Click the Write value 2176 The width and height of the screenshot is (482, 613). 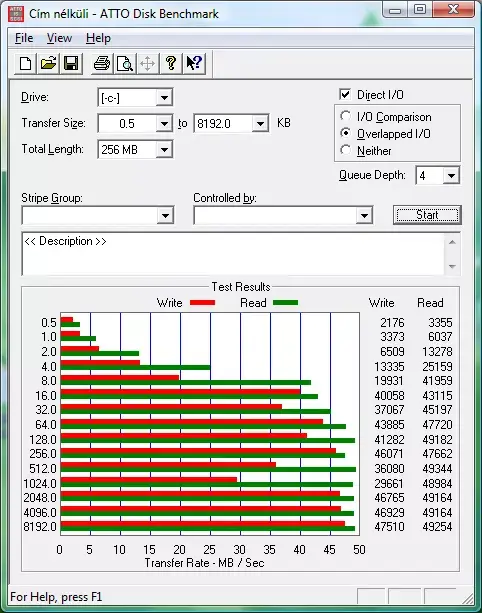(x=392, y=323)
